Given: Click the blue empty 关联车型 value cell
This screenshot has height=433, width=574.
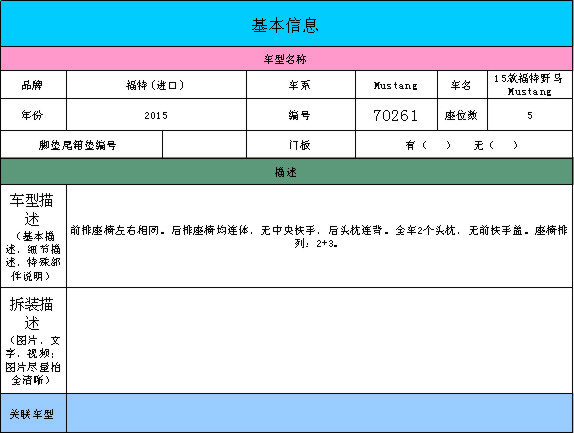Looking at the screenshot, I should coord(320,413).
